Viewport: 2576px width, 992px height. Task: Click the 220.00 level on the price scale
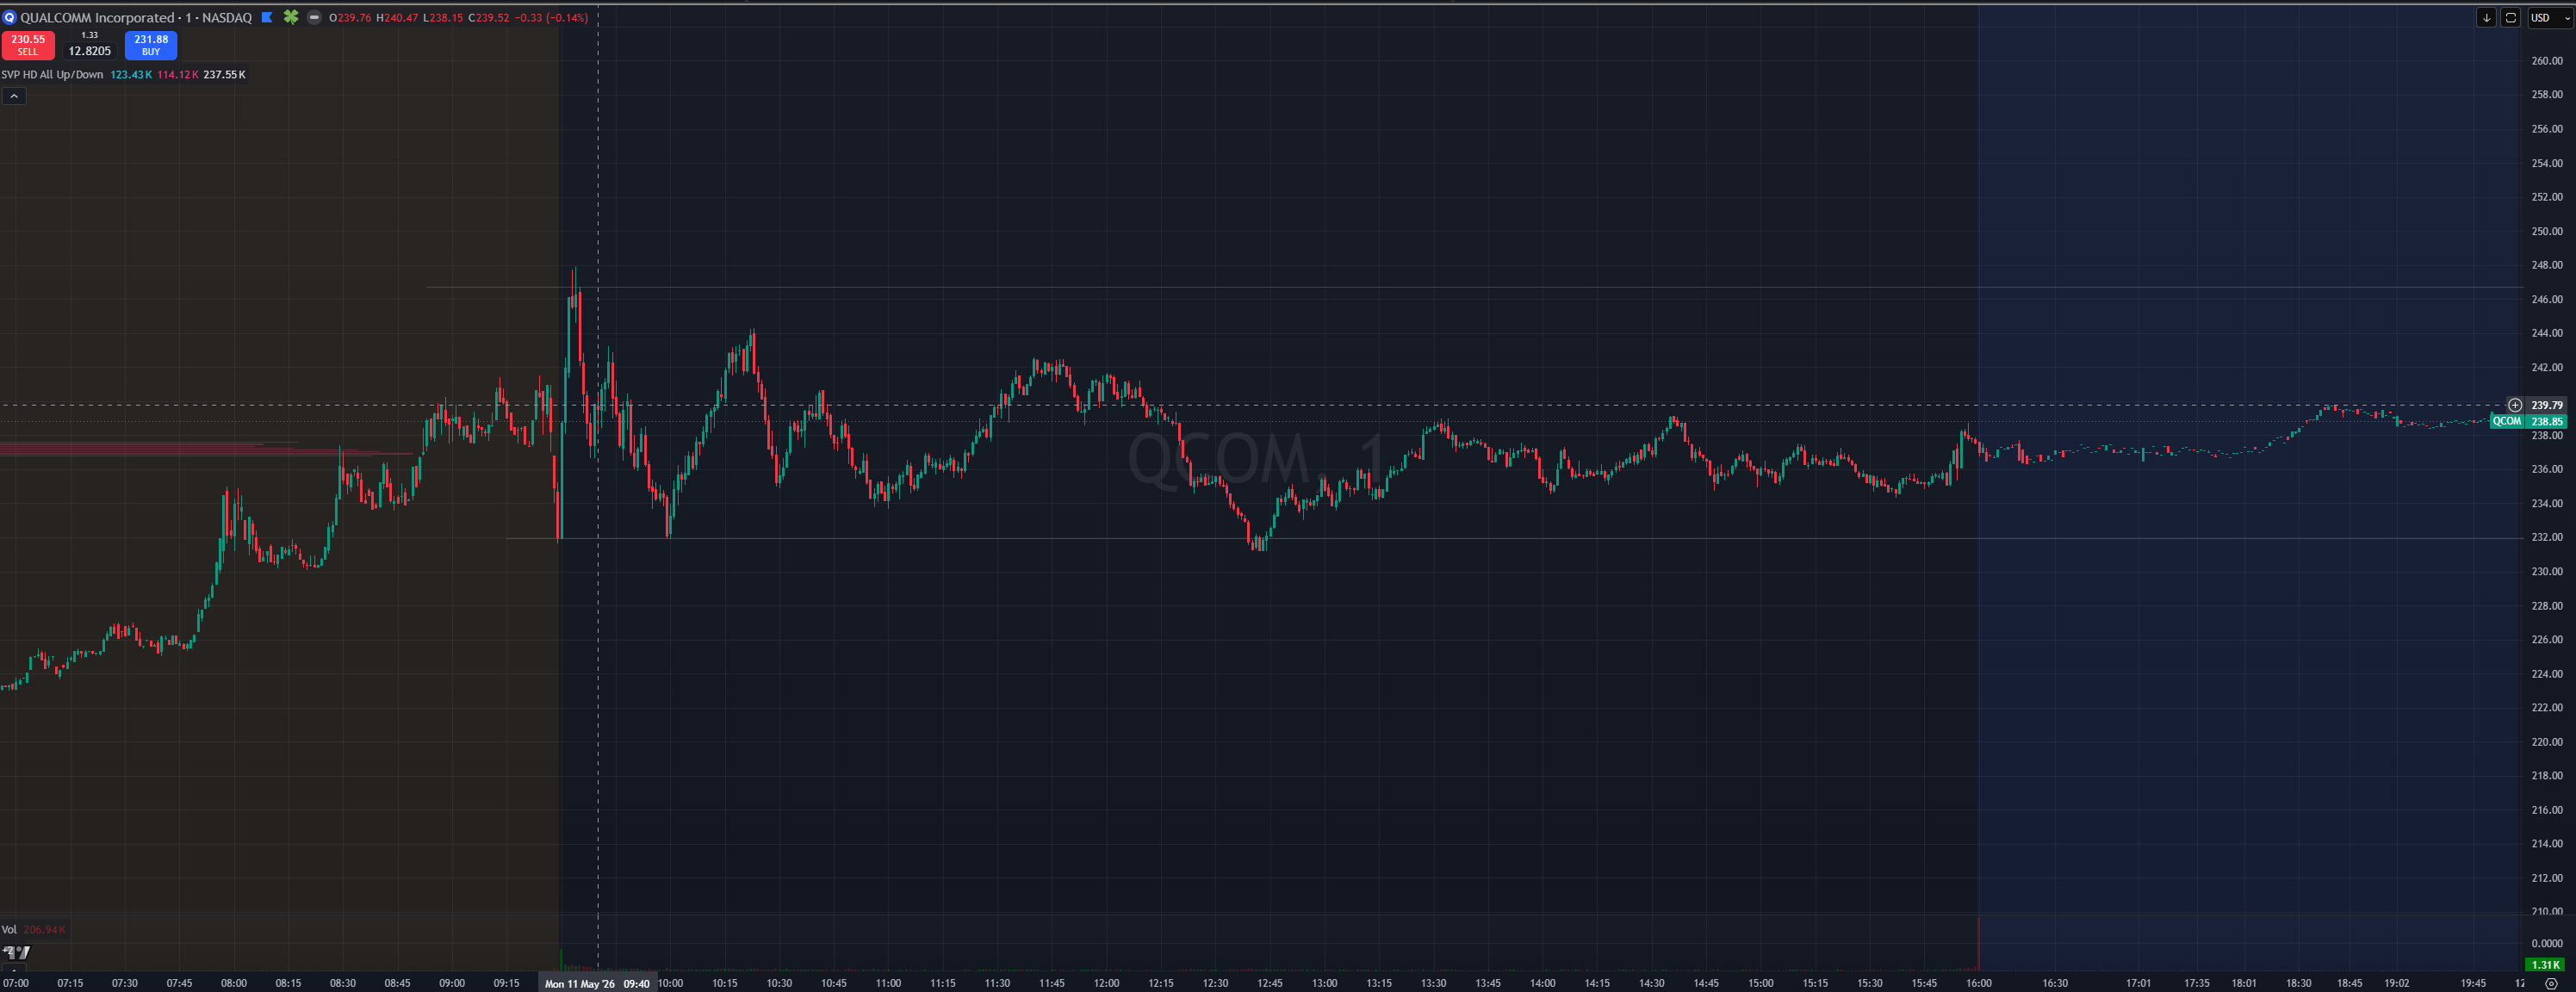tap(2546, 742)
